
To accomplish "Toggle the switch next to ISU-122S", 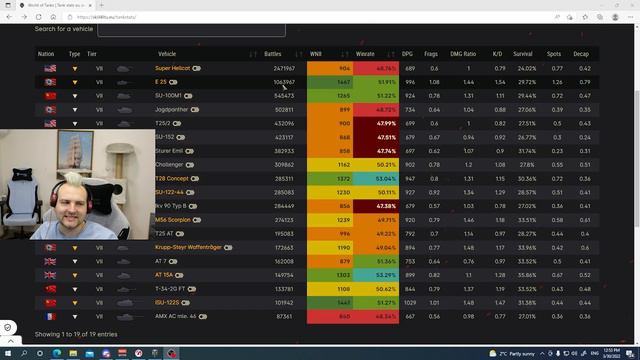I will (x=185, y=303).
